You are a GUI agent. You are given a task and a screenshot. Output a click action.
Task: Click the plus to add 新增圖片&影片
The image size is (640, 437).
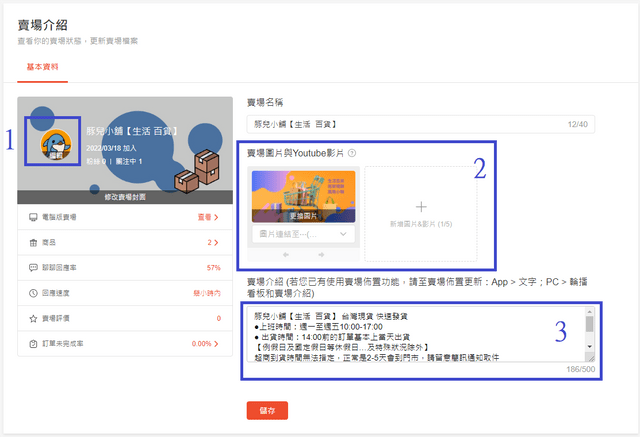click(421, 207)
